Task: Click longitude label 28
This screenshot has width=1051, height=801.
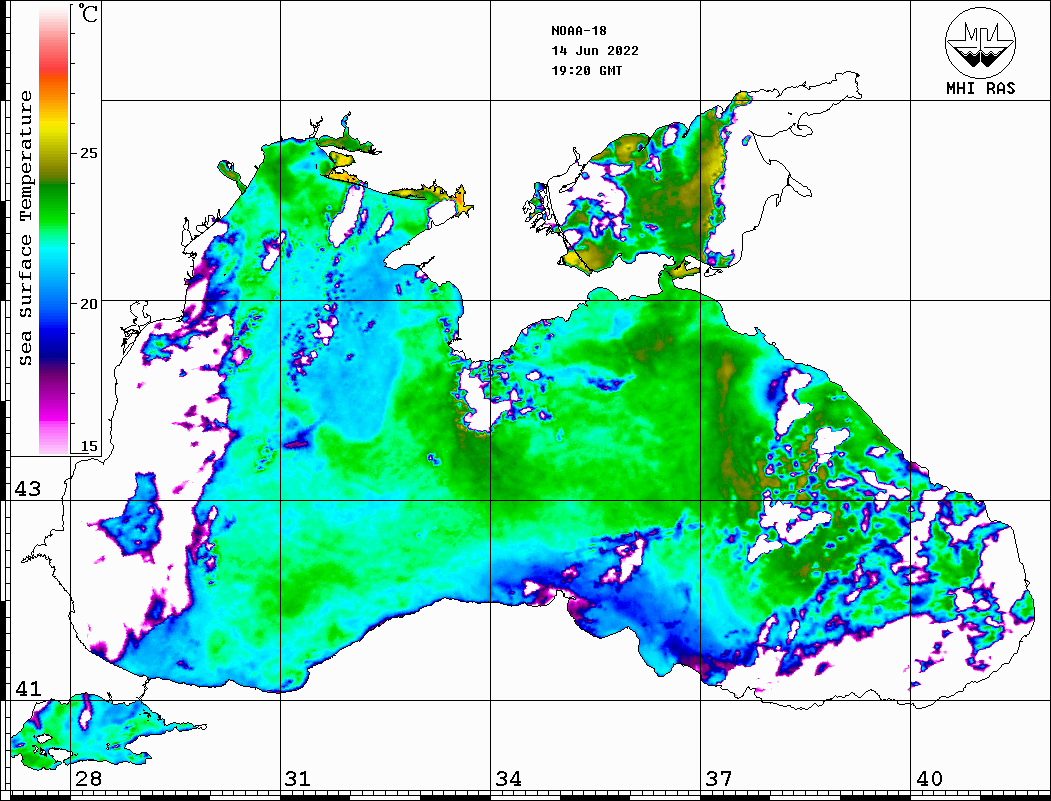Action: [88, 779]
